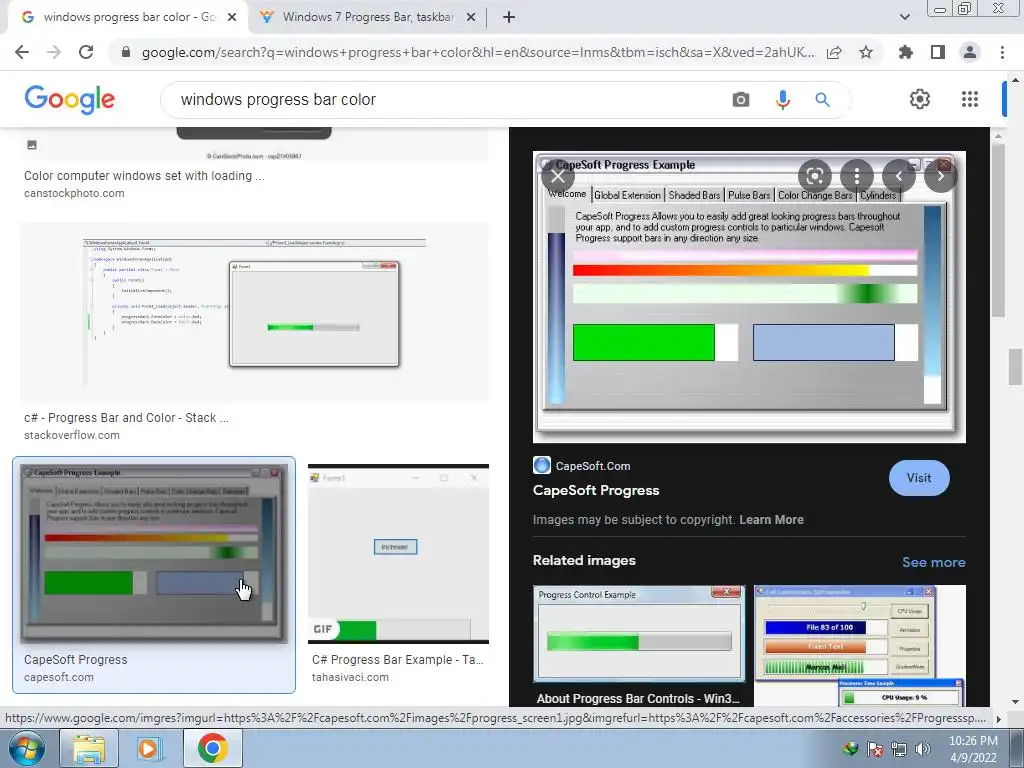Click stackoverflow.com source text

pos(72,435)
